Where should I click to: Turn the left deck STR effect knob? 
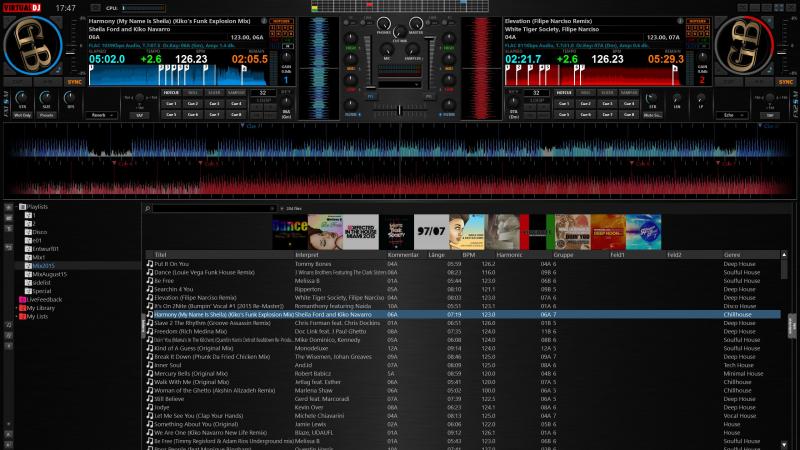click(x=22, y=97)
